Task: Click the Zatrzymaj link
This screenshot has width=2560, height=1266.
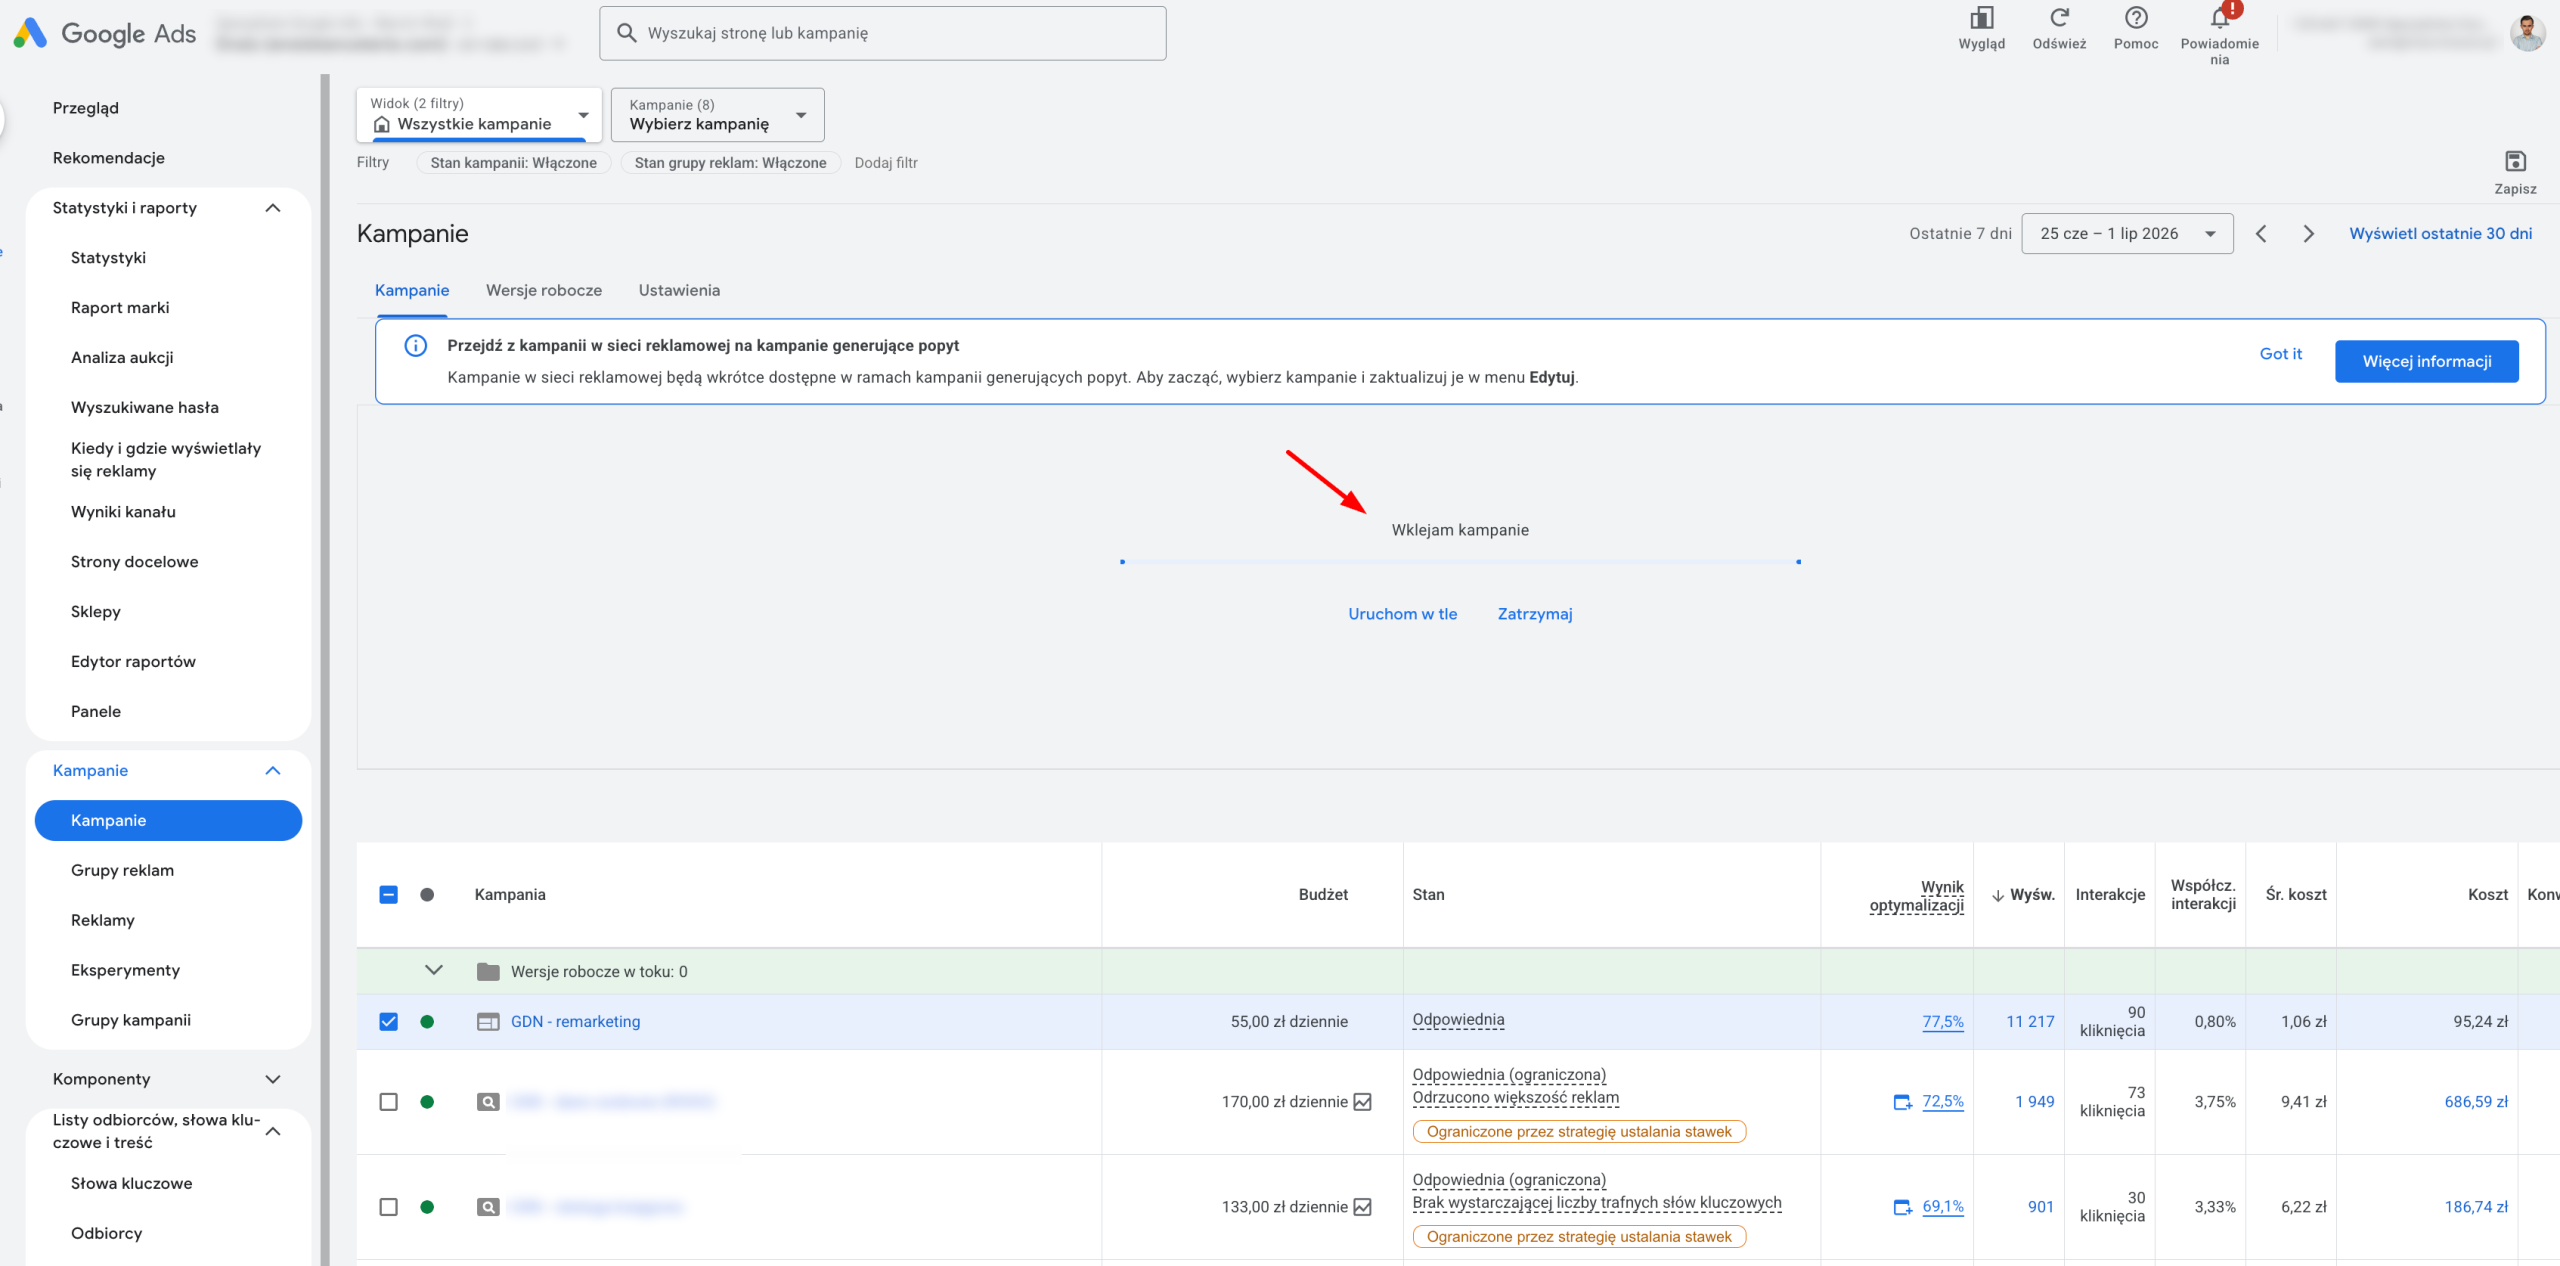Action: (1535, 614)
